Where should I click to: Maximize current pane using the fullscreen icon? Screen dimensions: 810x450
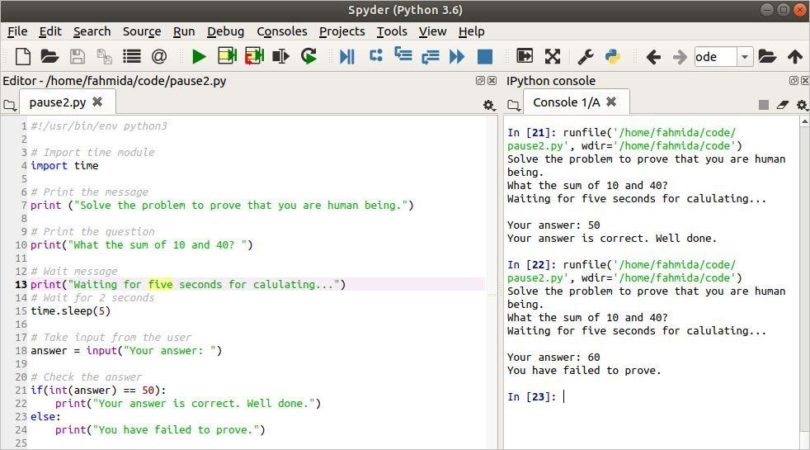(x=552, y=57)
